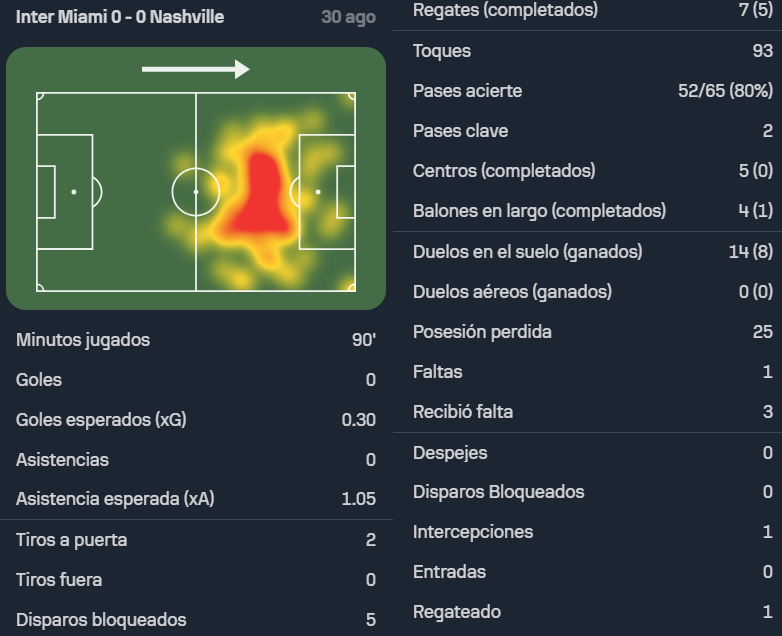Click the red heatmap hotspot on the pitch
This screenshot has width=782, height=636.
(259, 196)
